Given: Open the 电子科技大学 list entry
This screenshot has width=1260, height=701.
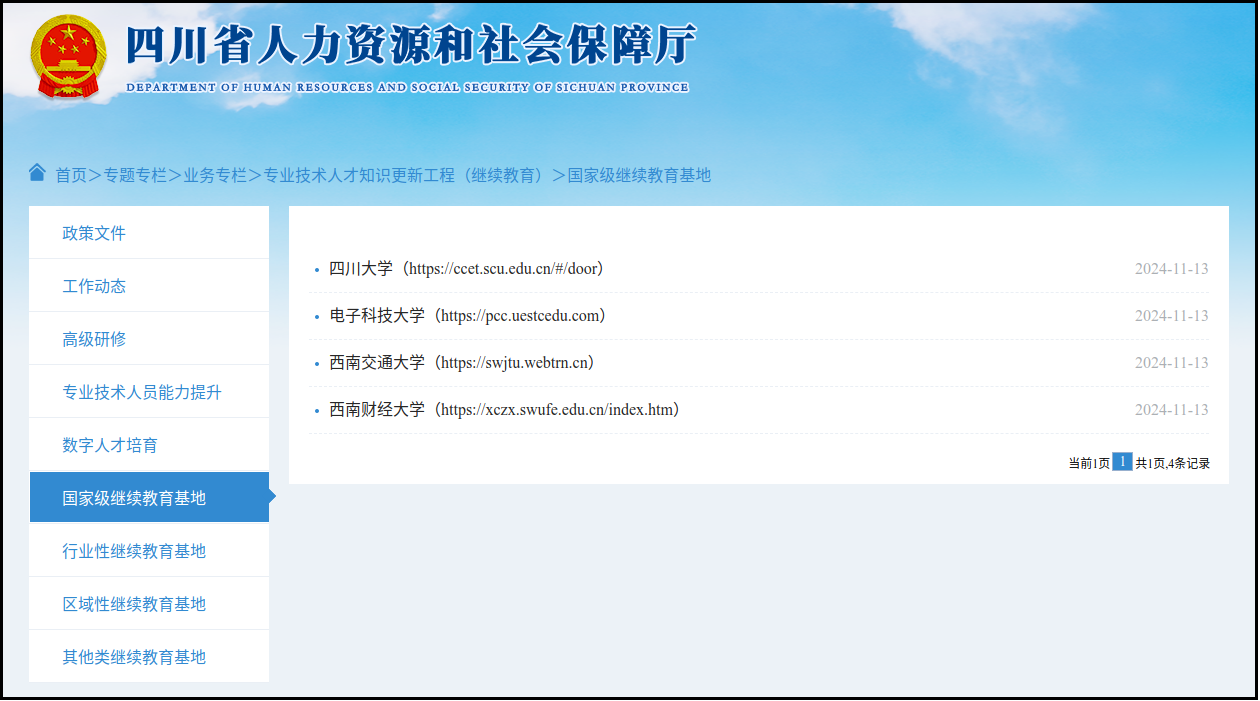Looking at the screenshot, I should [x=468, y=316].
